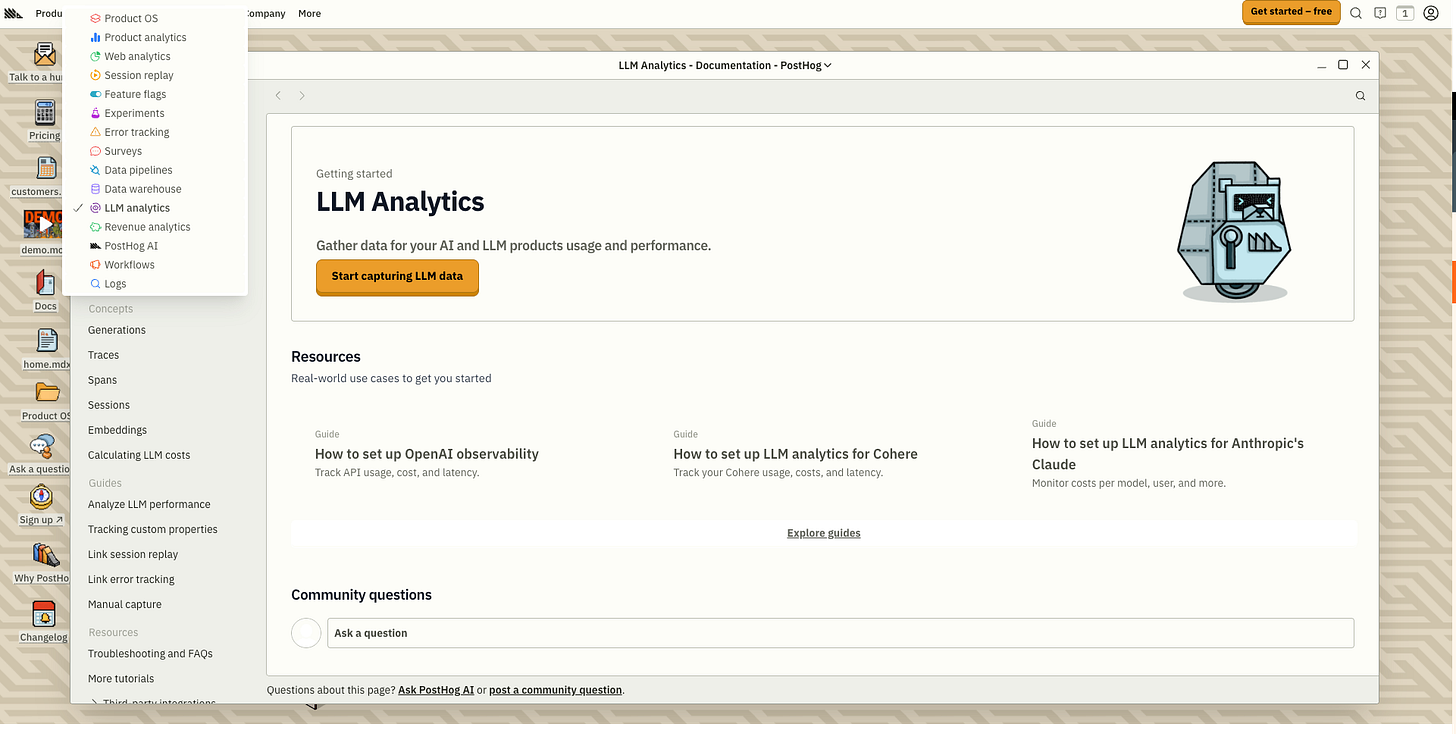This screenshot has height=734, width=1456.
Task: Open the Anthropic's Claude analytics guide
Action: [1168, 454]
